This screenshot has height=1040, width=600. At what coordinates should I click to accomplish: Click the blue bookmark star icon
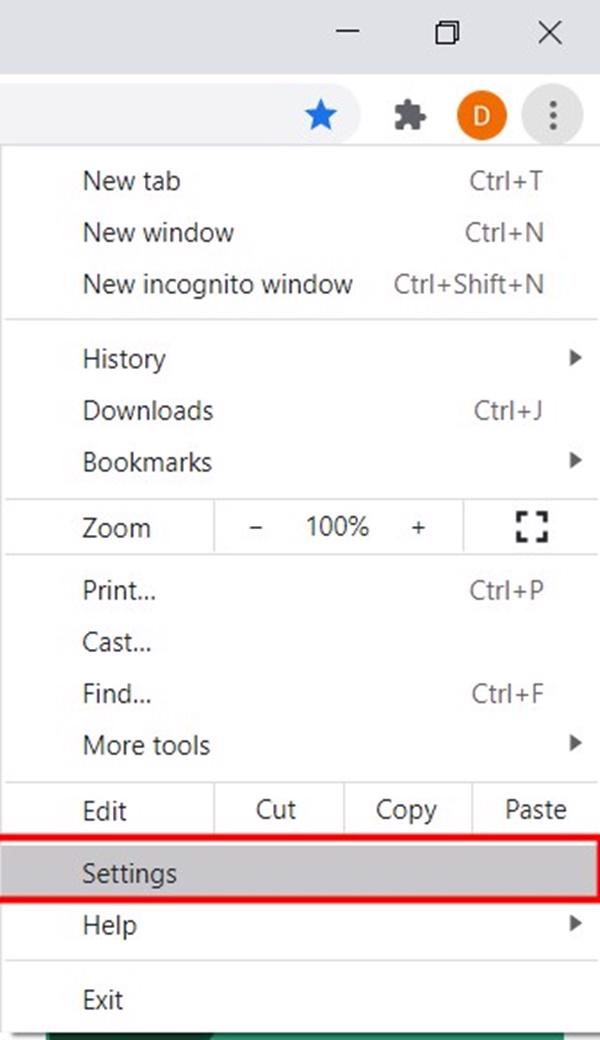(x=320, y=117)
